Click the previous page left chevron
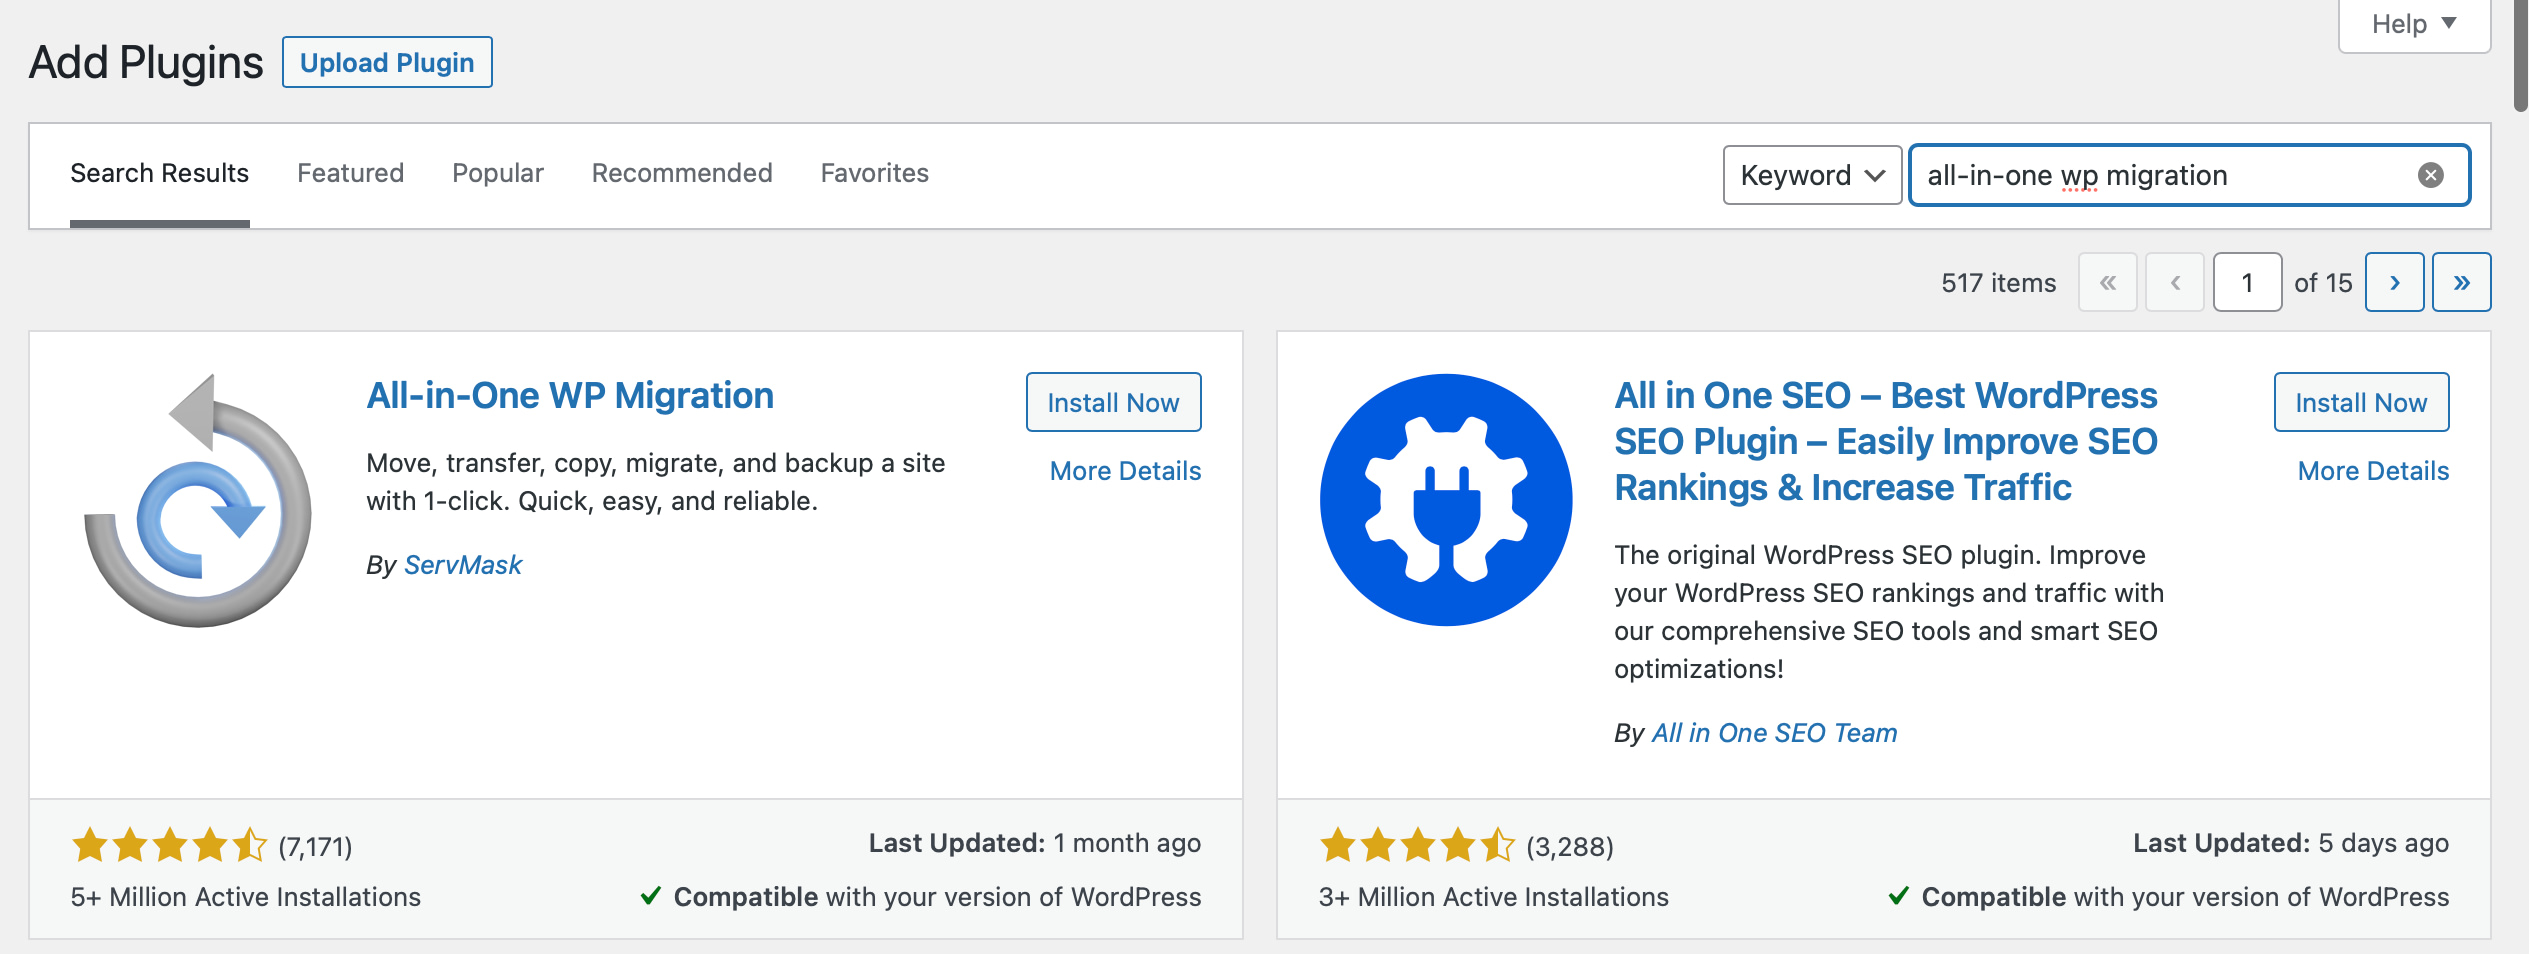2529x954 pixels. [2175, 282]
